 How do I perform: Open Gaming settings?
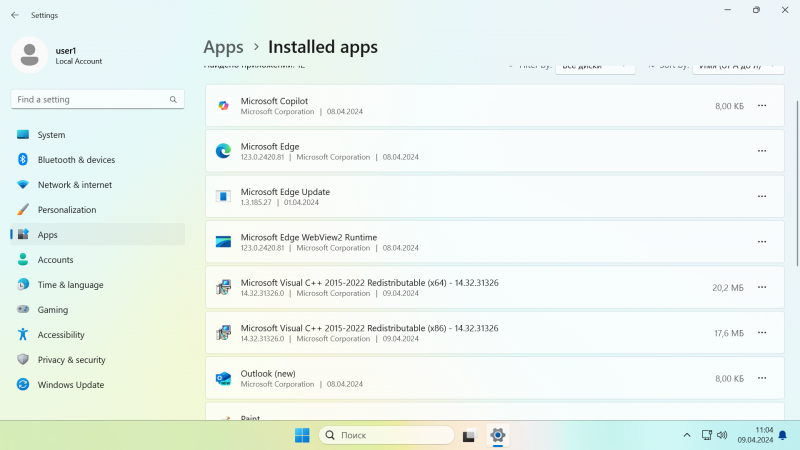coord(97,310)
